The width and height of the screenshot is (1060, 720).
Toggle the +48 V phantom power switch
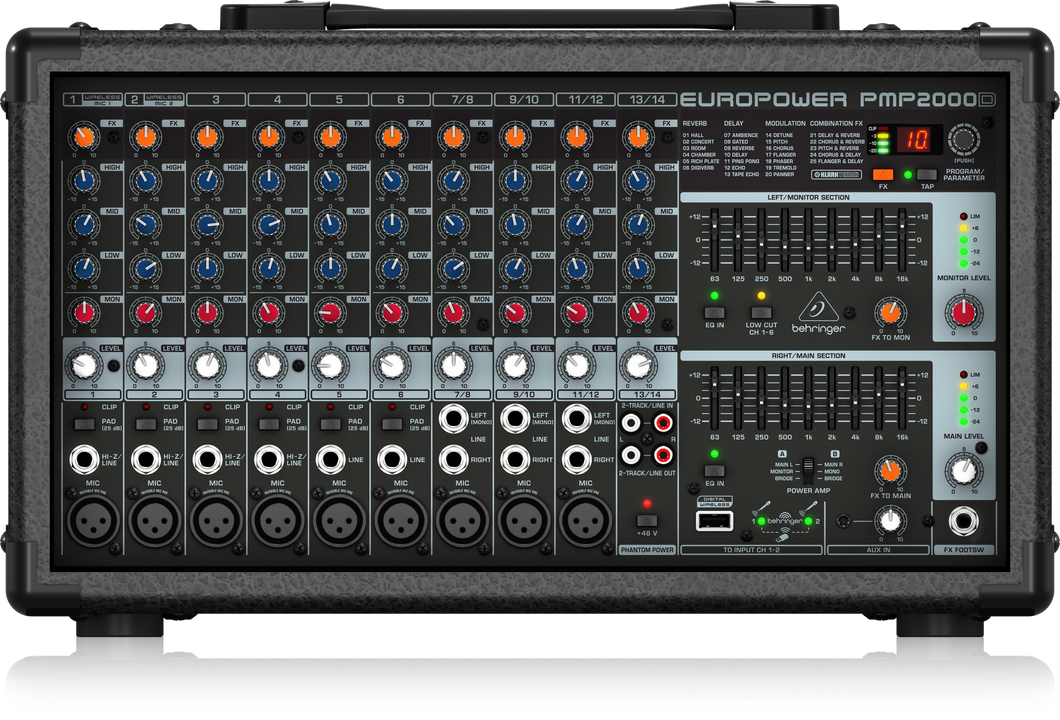pyautogui.click(x=648, y=522)
